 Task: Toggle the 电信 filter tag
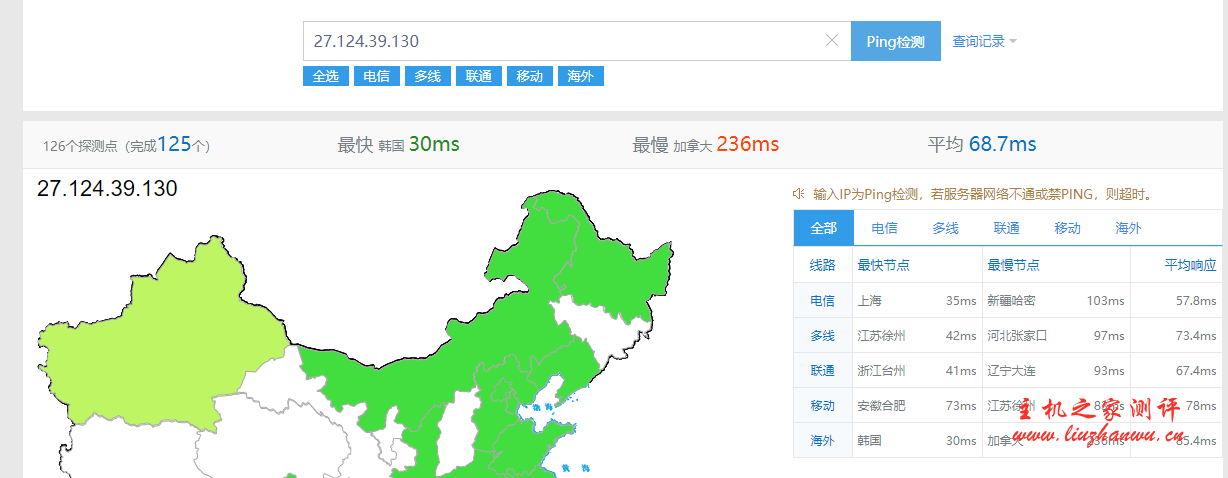pyautogui.click(x=377, y=76)
